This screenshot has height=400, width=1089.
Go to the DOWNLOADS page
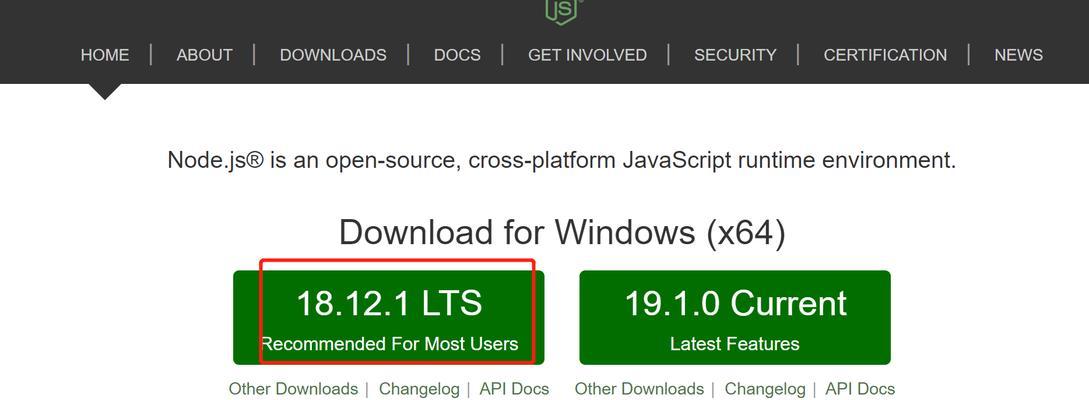(x=333, y=55)
